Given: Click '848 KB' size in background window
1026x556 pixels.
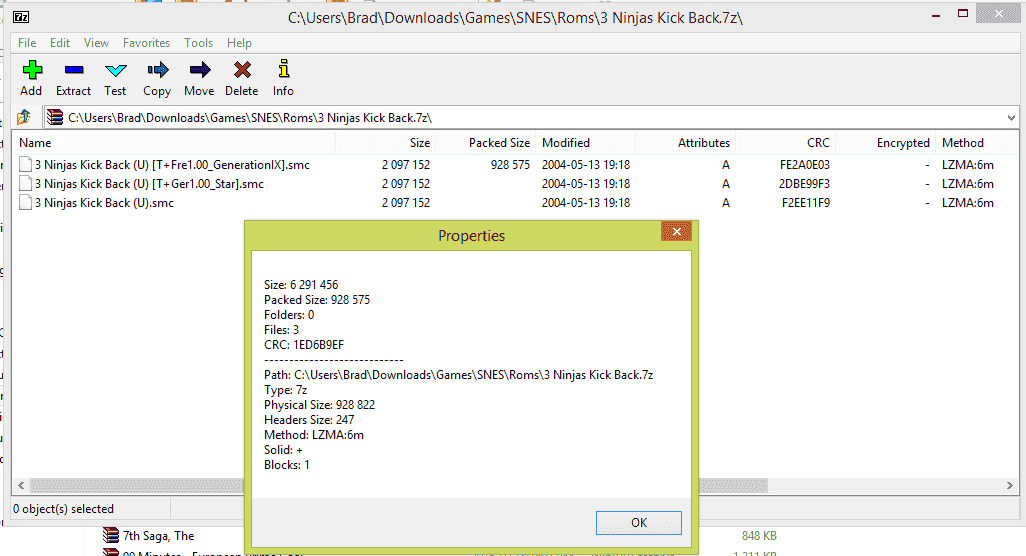Looking at the screenshot, I should click(x=759, y=535).
